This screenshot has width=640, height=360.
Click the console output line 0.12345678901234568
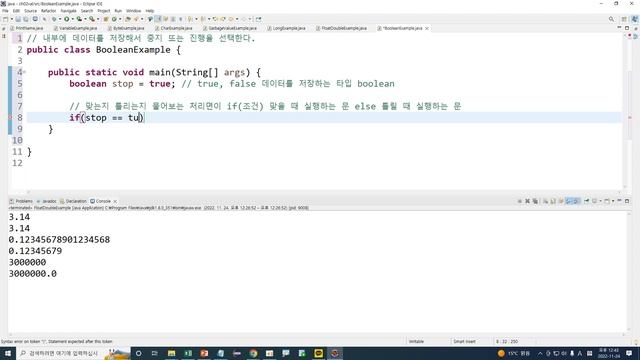tap(59, 240)
